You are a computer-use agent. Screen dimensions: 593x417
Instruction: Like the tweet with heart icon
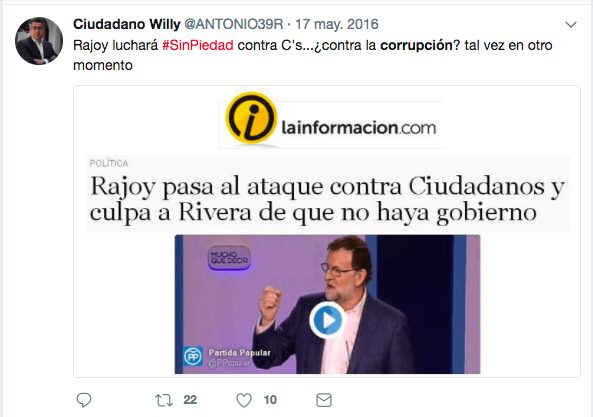[244, 400]
